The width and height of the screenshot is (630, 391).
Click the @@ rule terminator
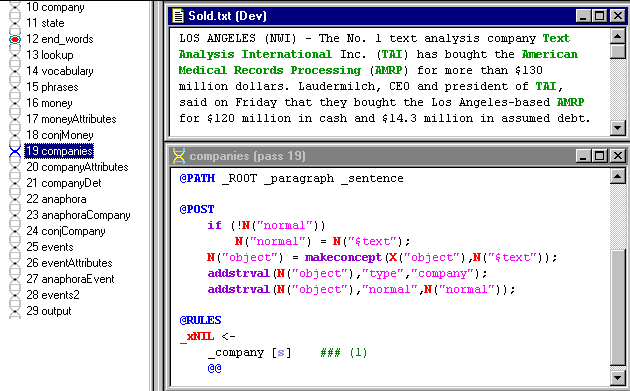[x=215, y=368]
